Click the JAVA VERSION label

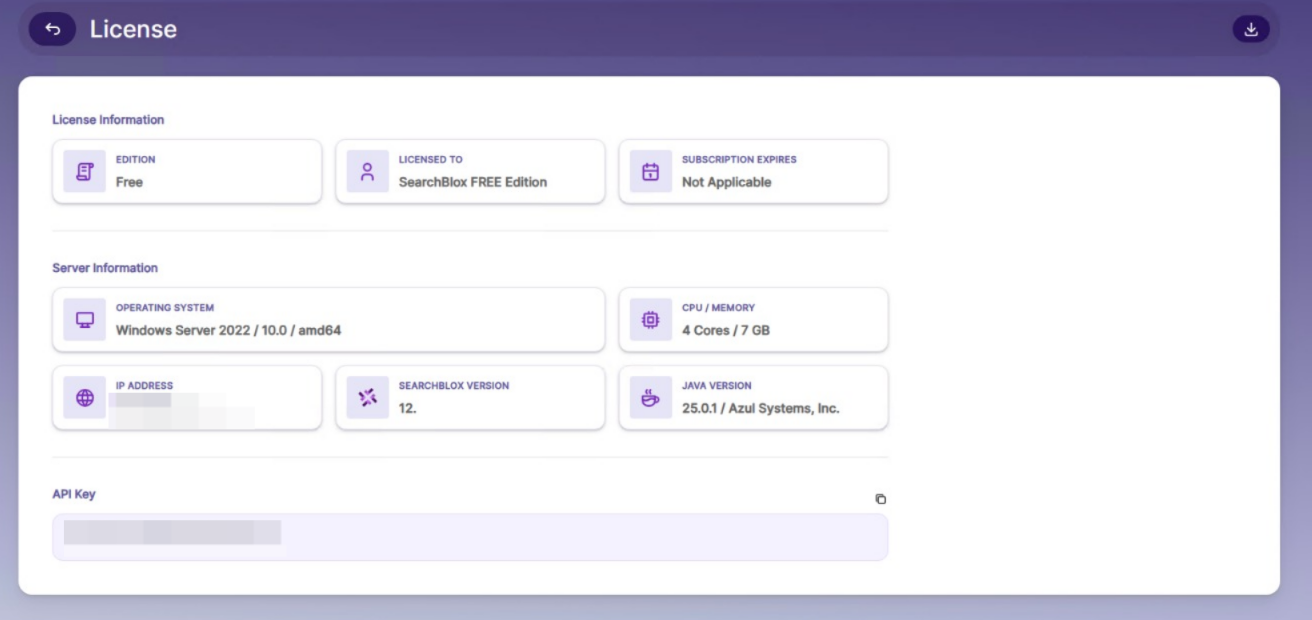pos(717,386)
